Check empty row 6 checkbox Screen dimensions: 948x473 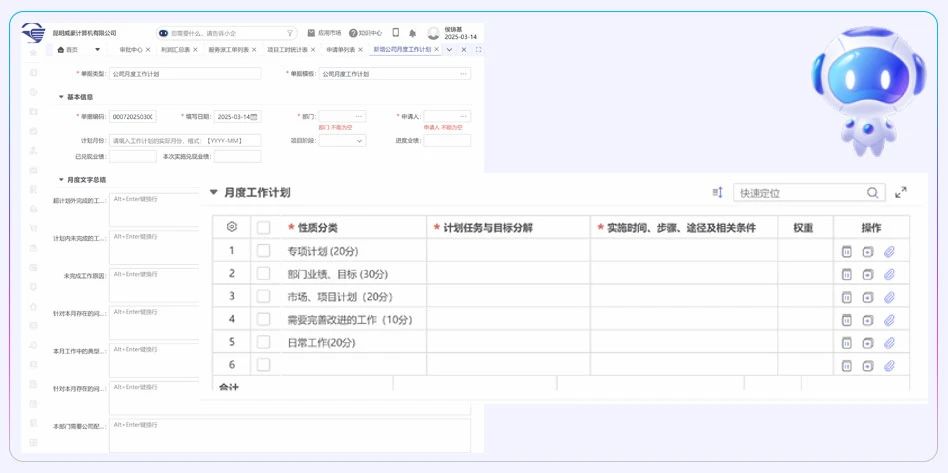click(x=264, y=365)
